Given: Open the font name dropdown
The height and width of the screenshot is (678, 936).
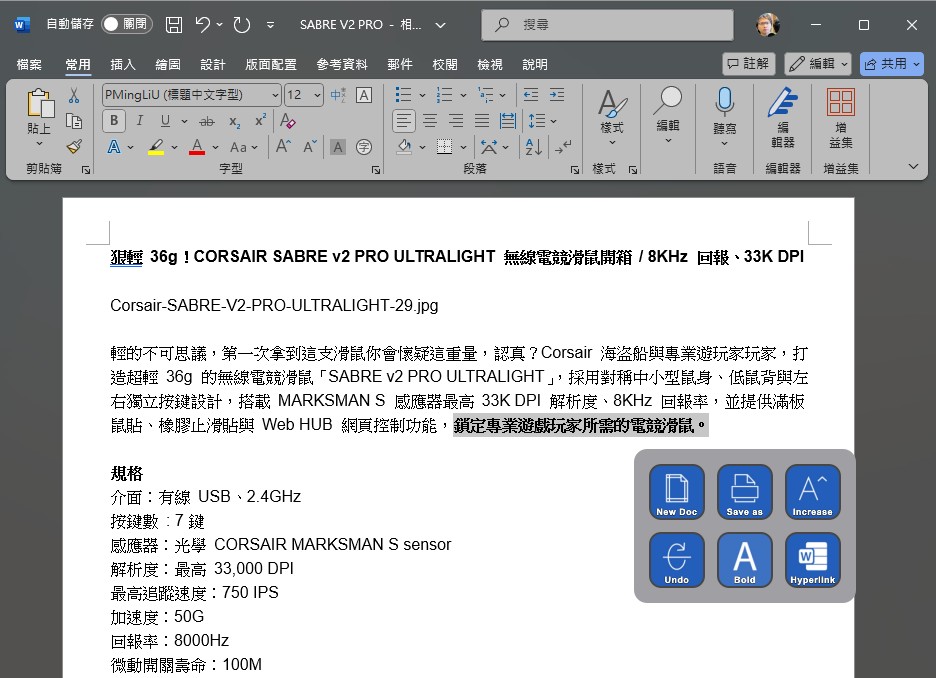Looking at the screenshot, I should [x=275, y=95].
